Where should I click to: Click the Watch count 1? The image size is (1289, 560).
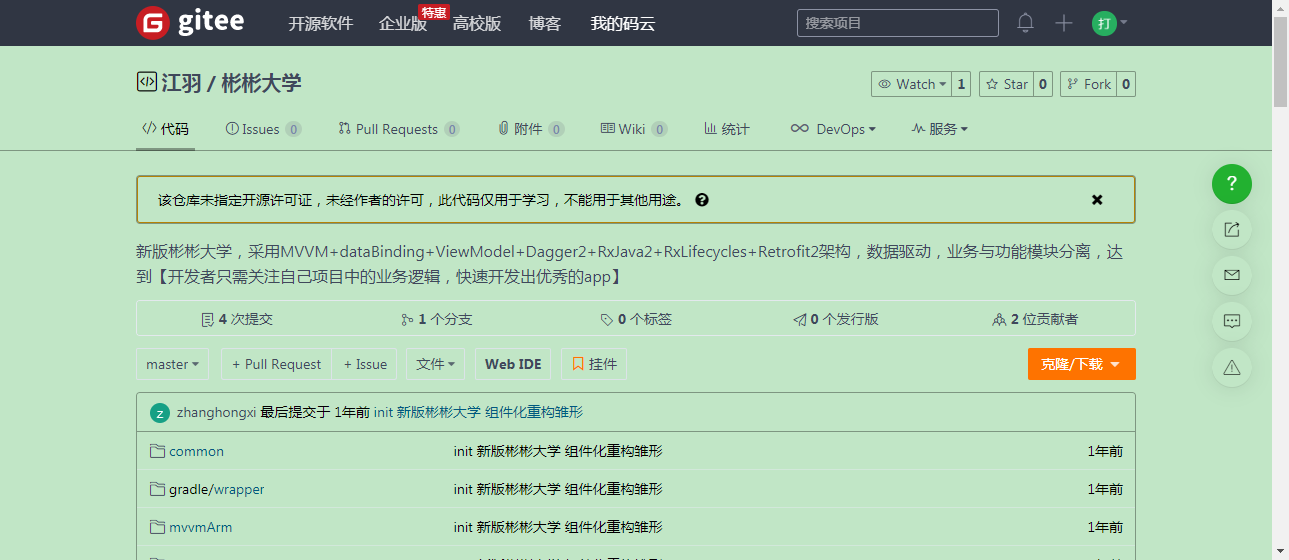[x=961, y=84]
